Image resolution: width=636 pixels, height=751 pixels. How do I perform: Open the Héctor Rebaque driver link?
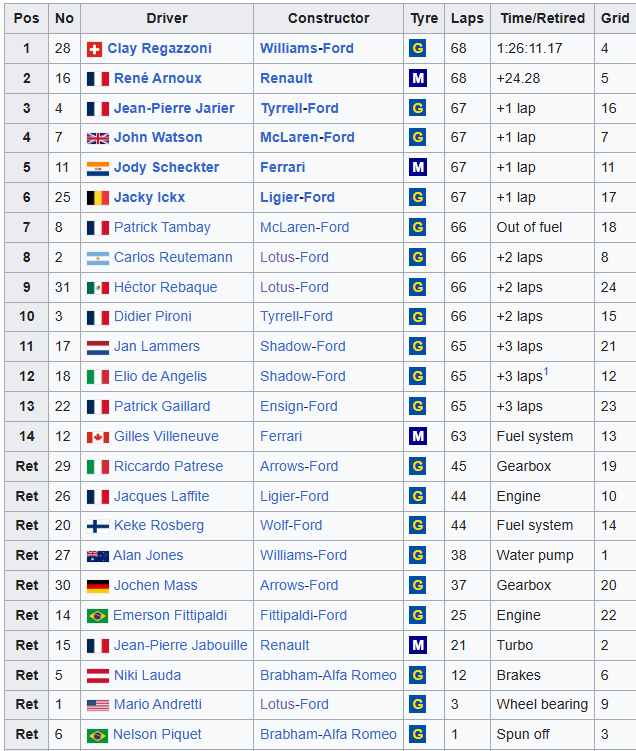165,287
